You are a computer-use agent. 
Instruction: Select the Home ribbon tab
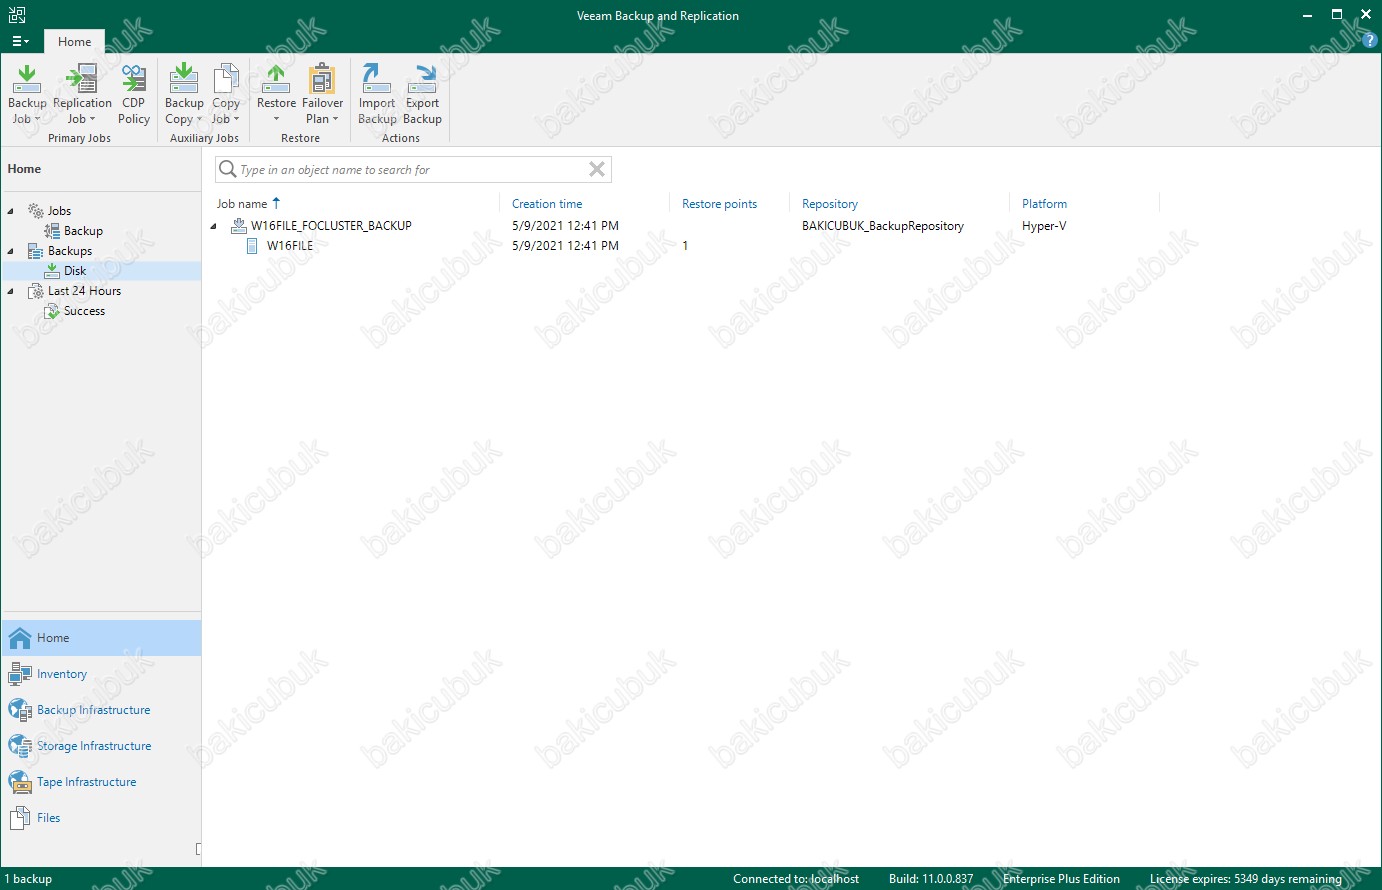coord(74,42)
